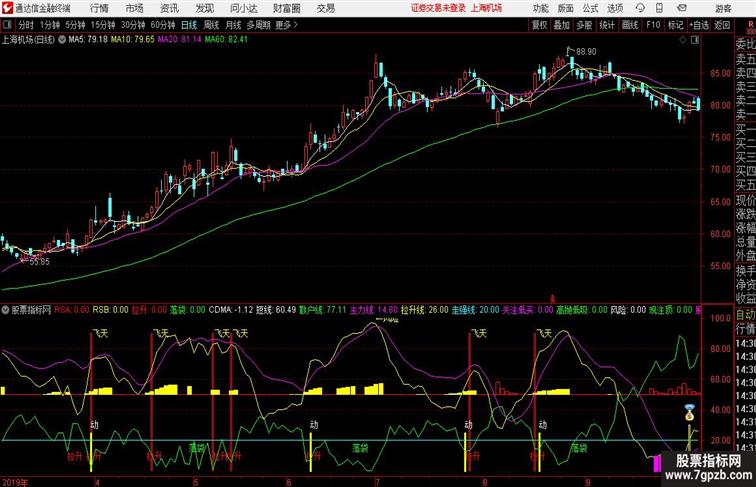Switch to the 月线 monthly tab

(x=233, y=25)
